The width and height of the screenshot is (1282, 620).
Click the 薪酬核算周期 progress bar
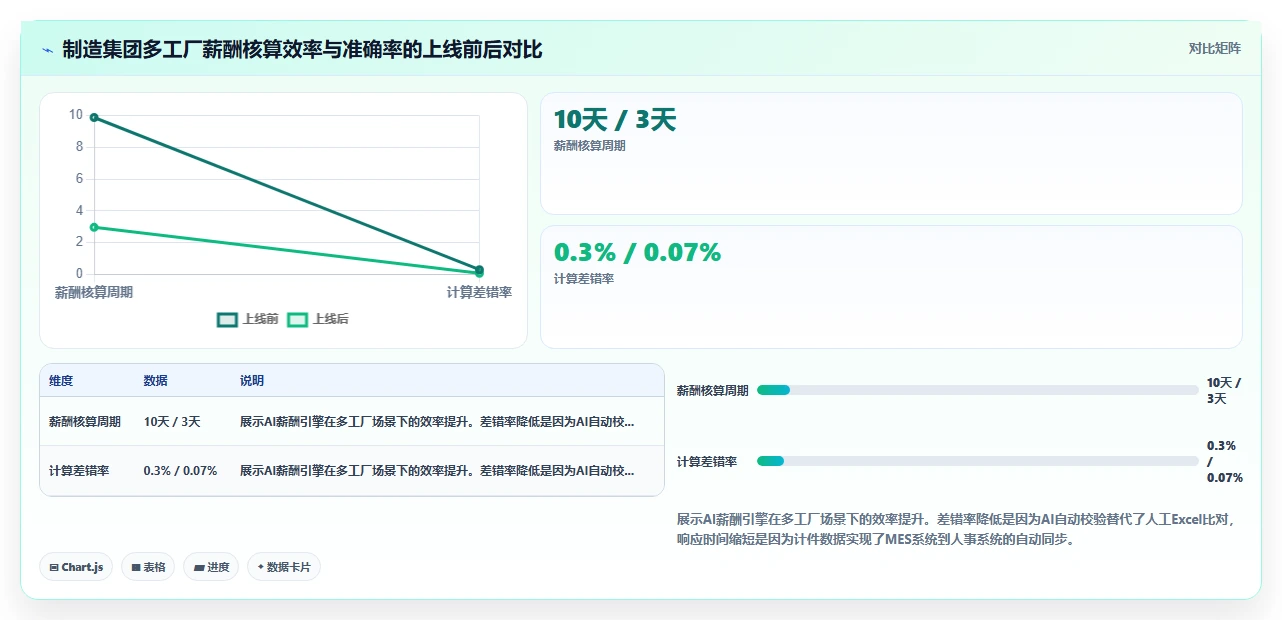(978, 390)
